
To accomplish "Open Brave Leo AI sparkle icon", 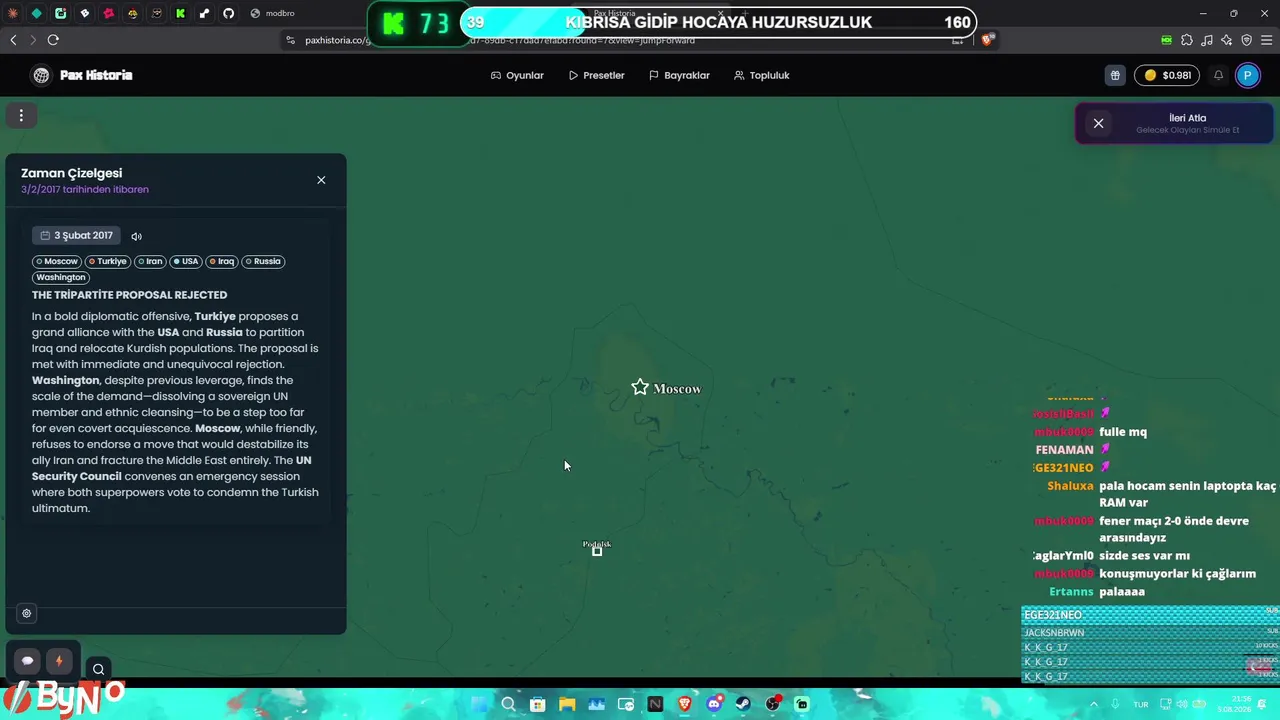I will tap(1226, 40).
